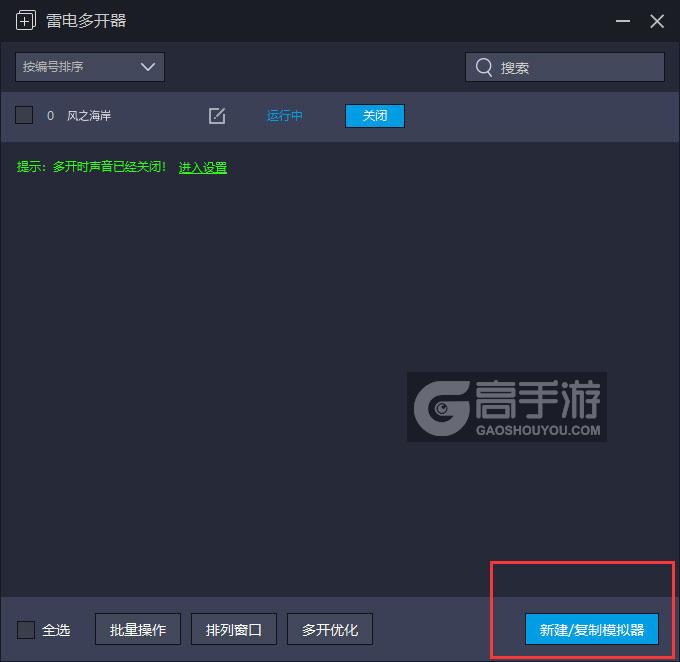Click the 排列窗口 button
The width and height of the screenshot is (680, 662).
(234, 629)
